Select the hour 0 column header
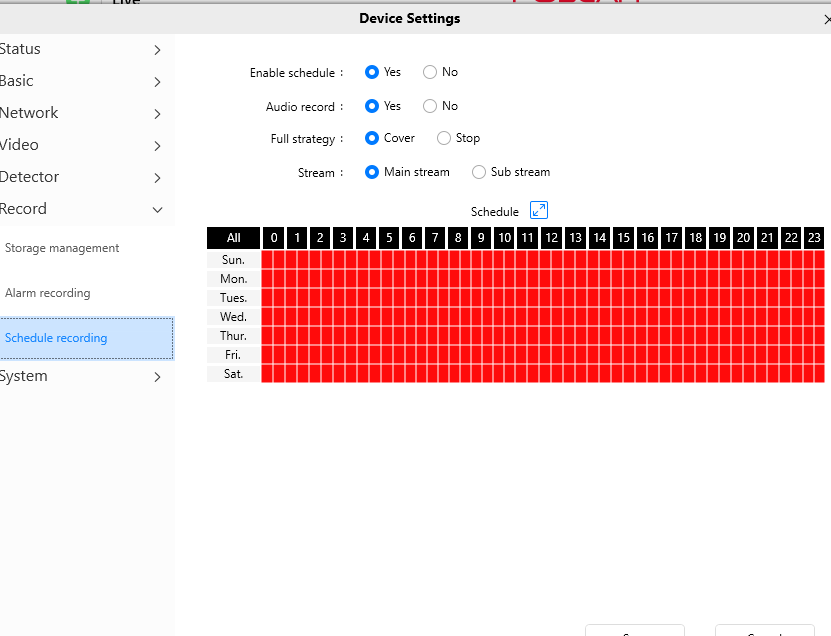The image size is (831, 636). click(x=273, y=238)
